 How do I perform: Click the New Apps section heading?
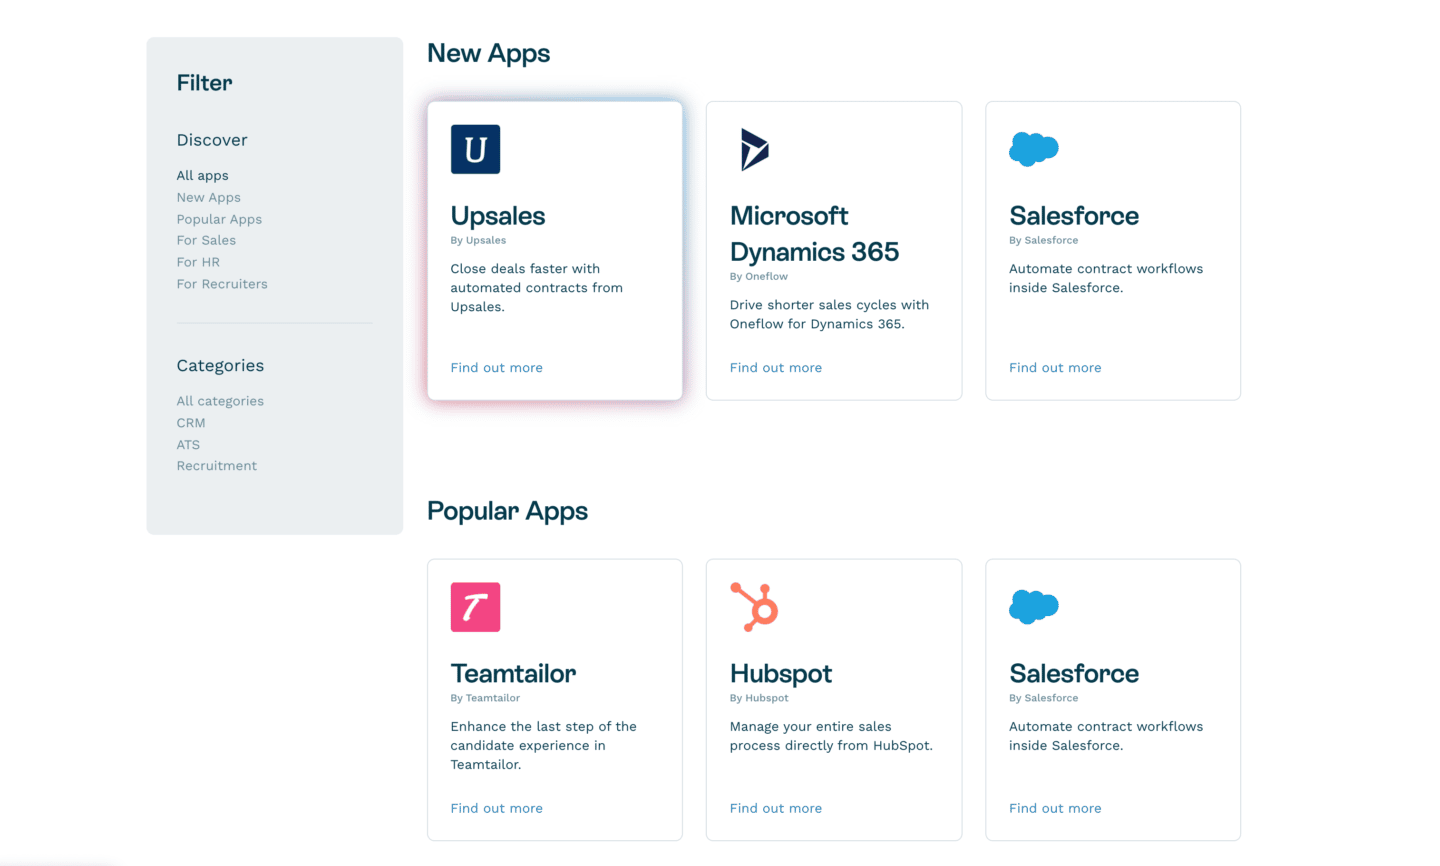[488, 53]
